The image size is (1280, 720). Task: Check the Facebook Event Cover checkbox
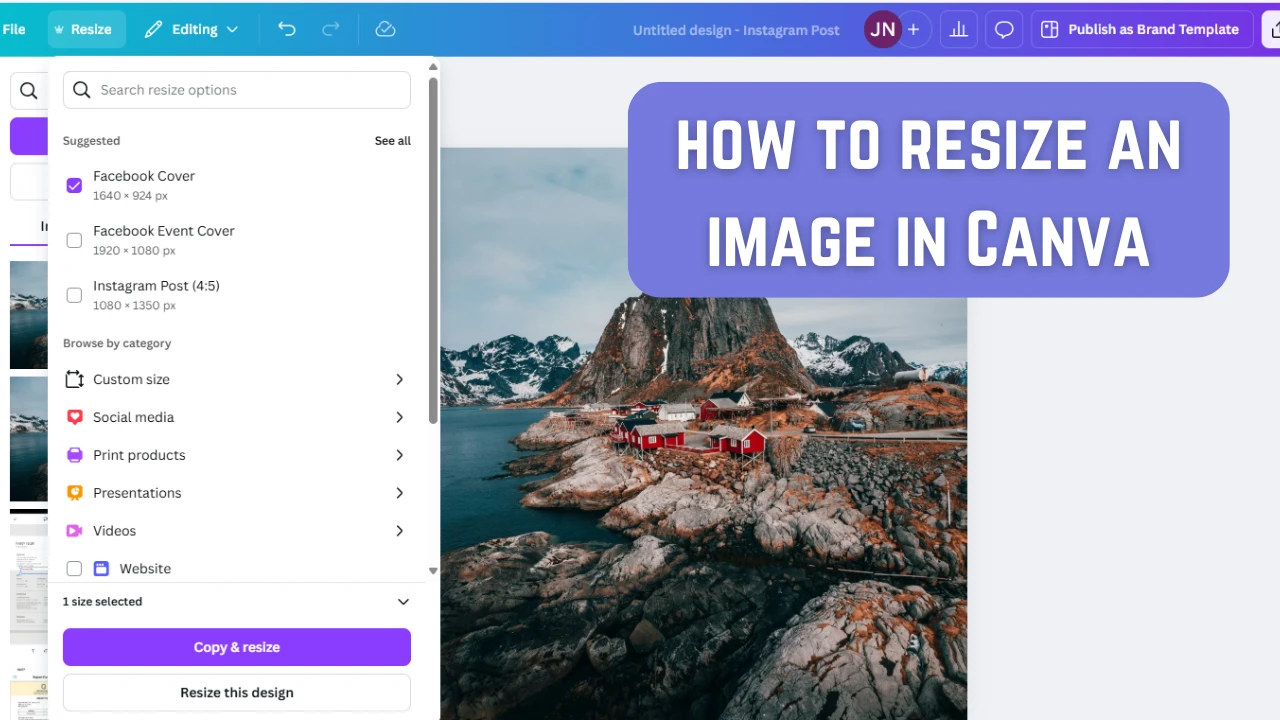[74, 240]
